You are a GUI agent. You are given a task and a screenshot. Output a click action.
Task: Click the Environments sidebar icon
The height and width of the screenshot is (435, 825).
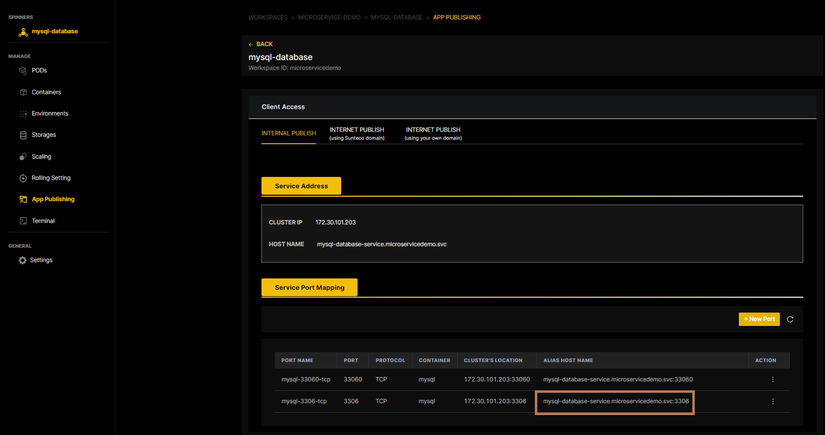23,113
